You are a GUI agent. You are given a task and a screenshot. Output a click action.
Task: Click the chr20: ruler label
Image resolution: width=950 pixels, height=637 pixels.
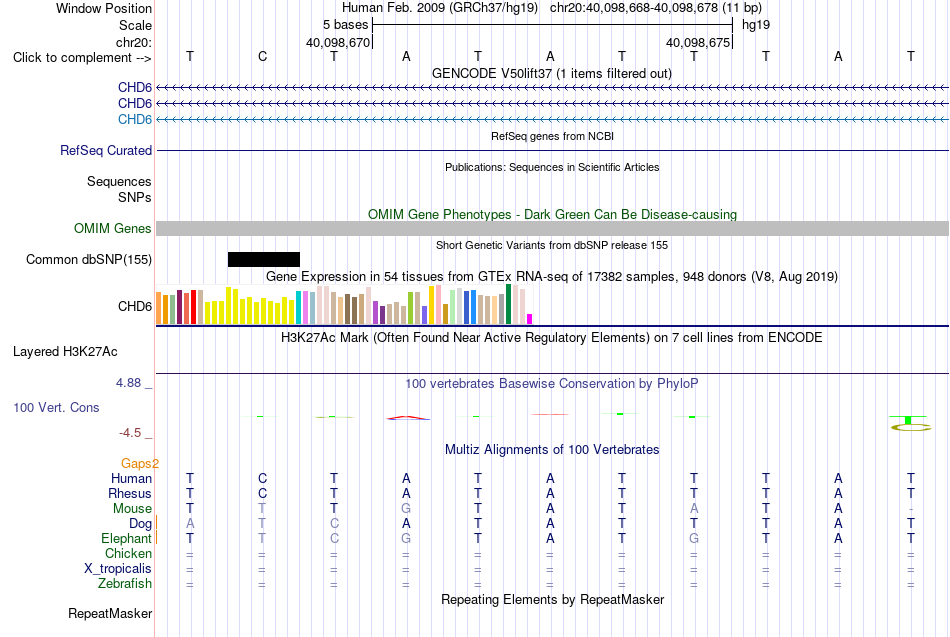coord(134,42)
